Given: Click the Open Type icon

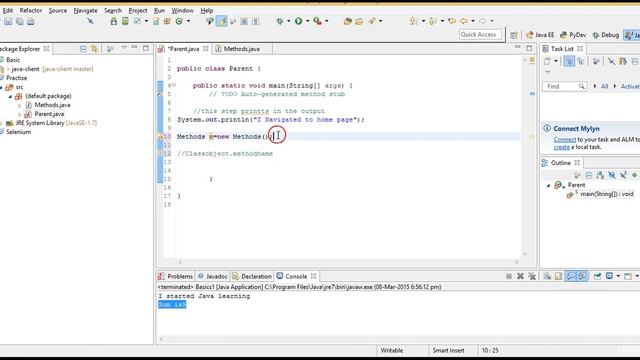Looking at the screenshot, I should tap(347, 21).
